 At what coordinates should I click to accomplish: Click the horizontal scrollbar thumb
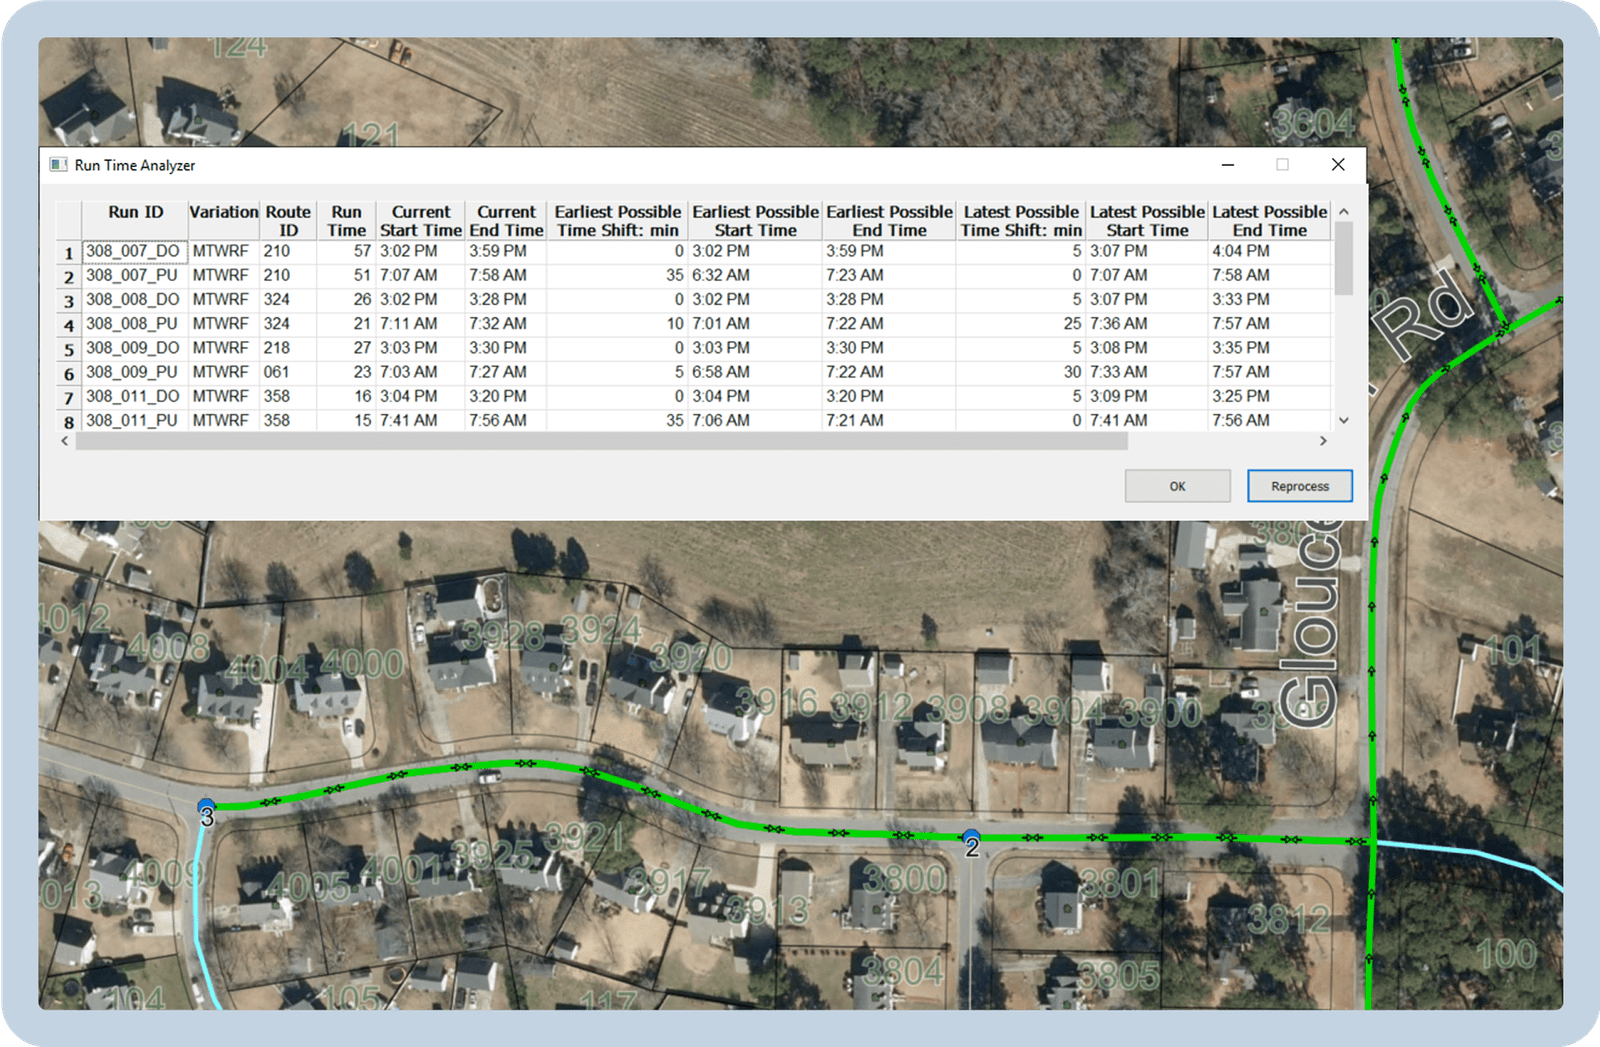coord(600,441)
